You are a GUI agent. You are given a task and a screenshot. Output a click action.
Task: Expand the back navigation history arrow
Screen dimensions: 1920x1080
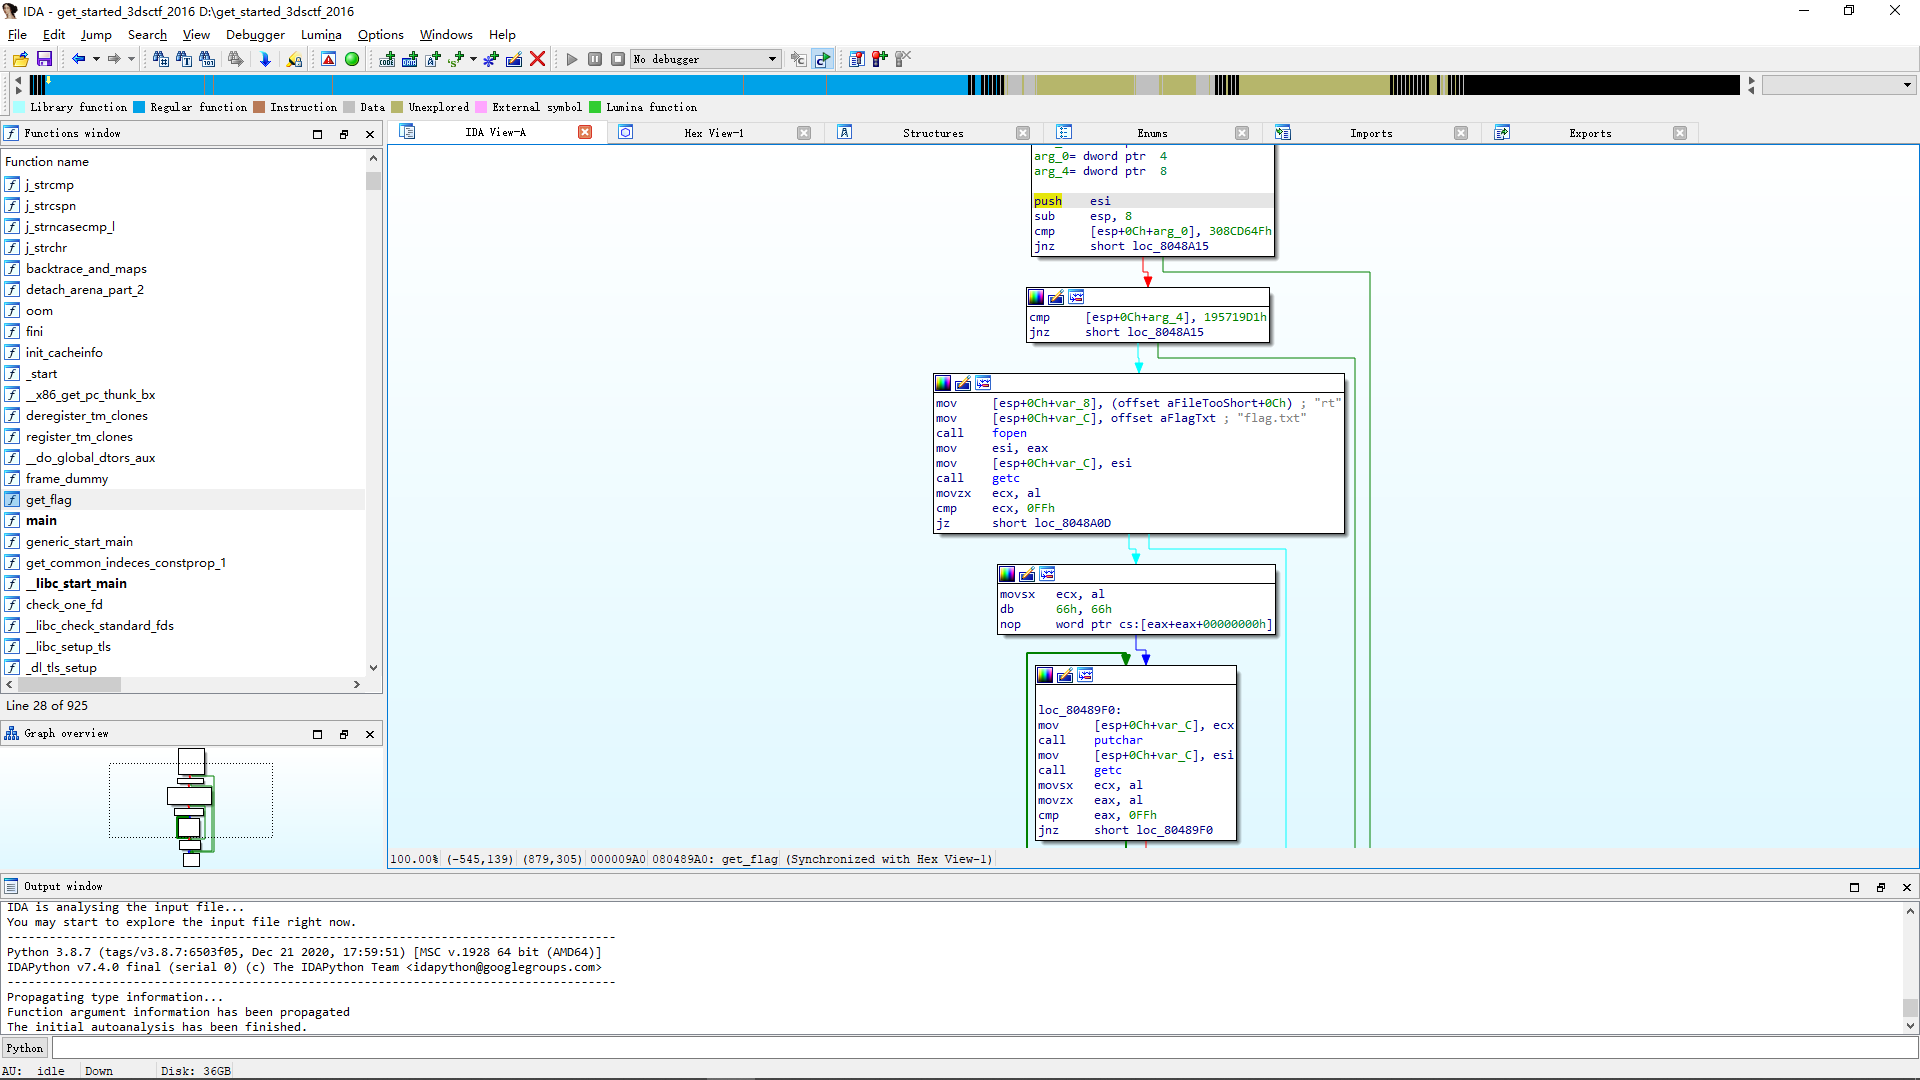coord(96,59)
